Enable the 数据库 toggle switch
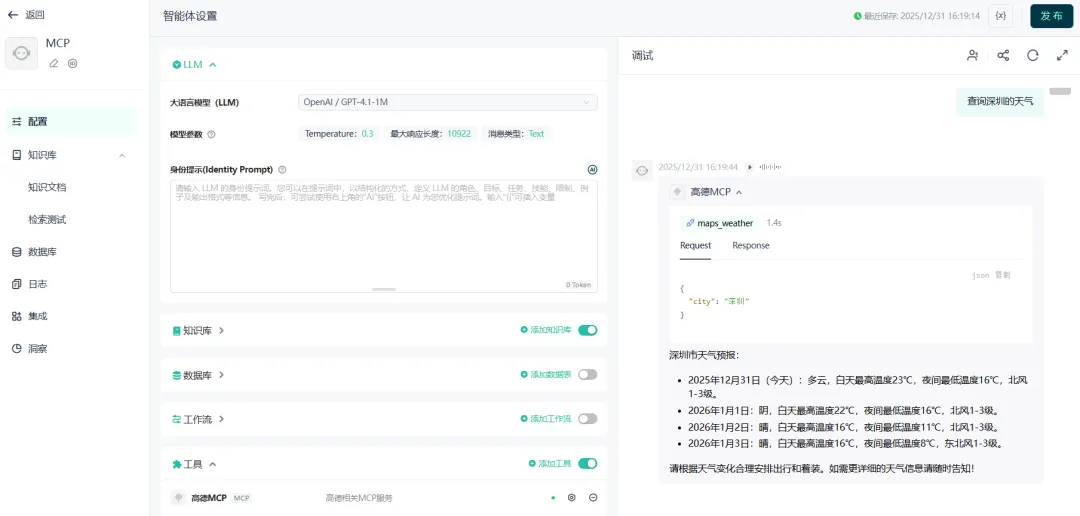Screen dimensions: 1080x516 point(587,375)
